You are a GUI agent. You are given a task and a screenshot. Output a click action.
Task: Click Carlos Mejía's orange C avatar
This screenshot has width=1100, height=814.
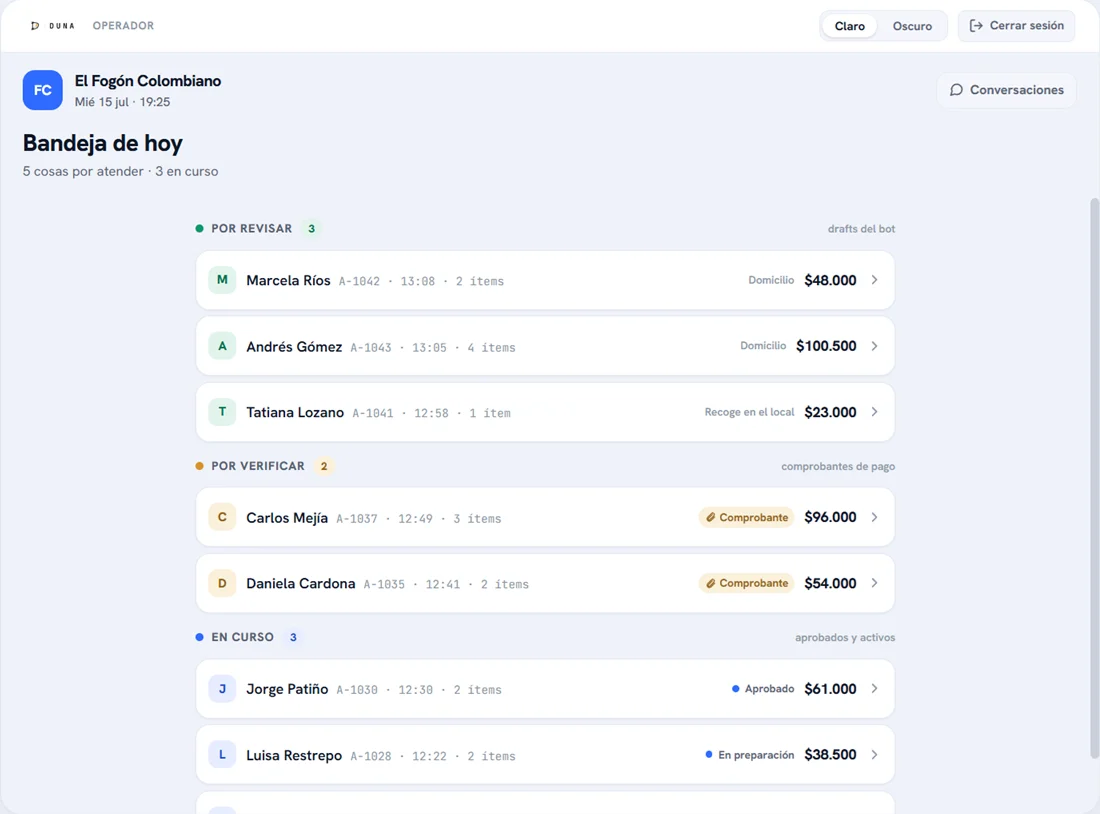pos(222,517)
